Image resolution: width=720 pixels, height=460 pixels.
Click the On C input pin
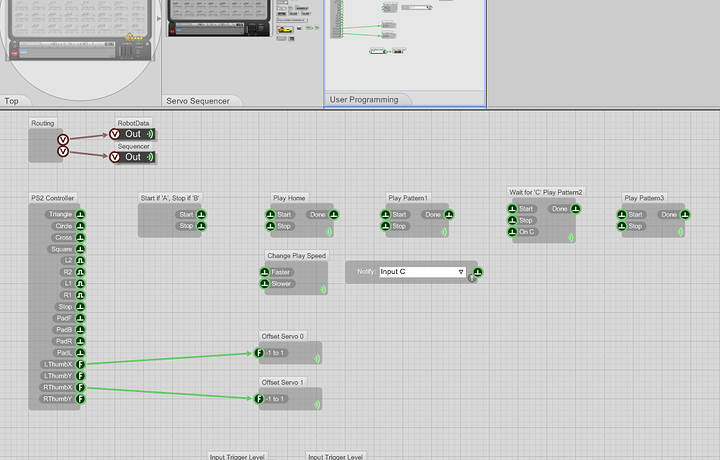point(512,232)
